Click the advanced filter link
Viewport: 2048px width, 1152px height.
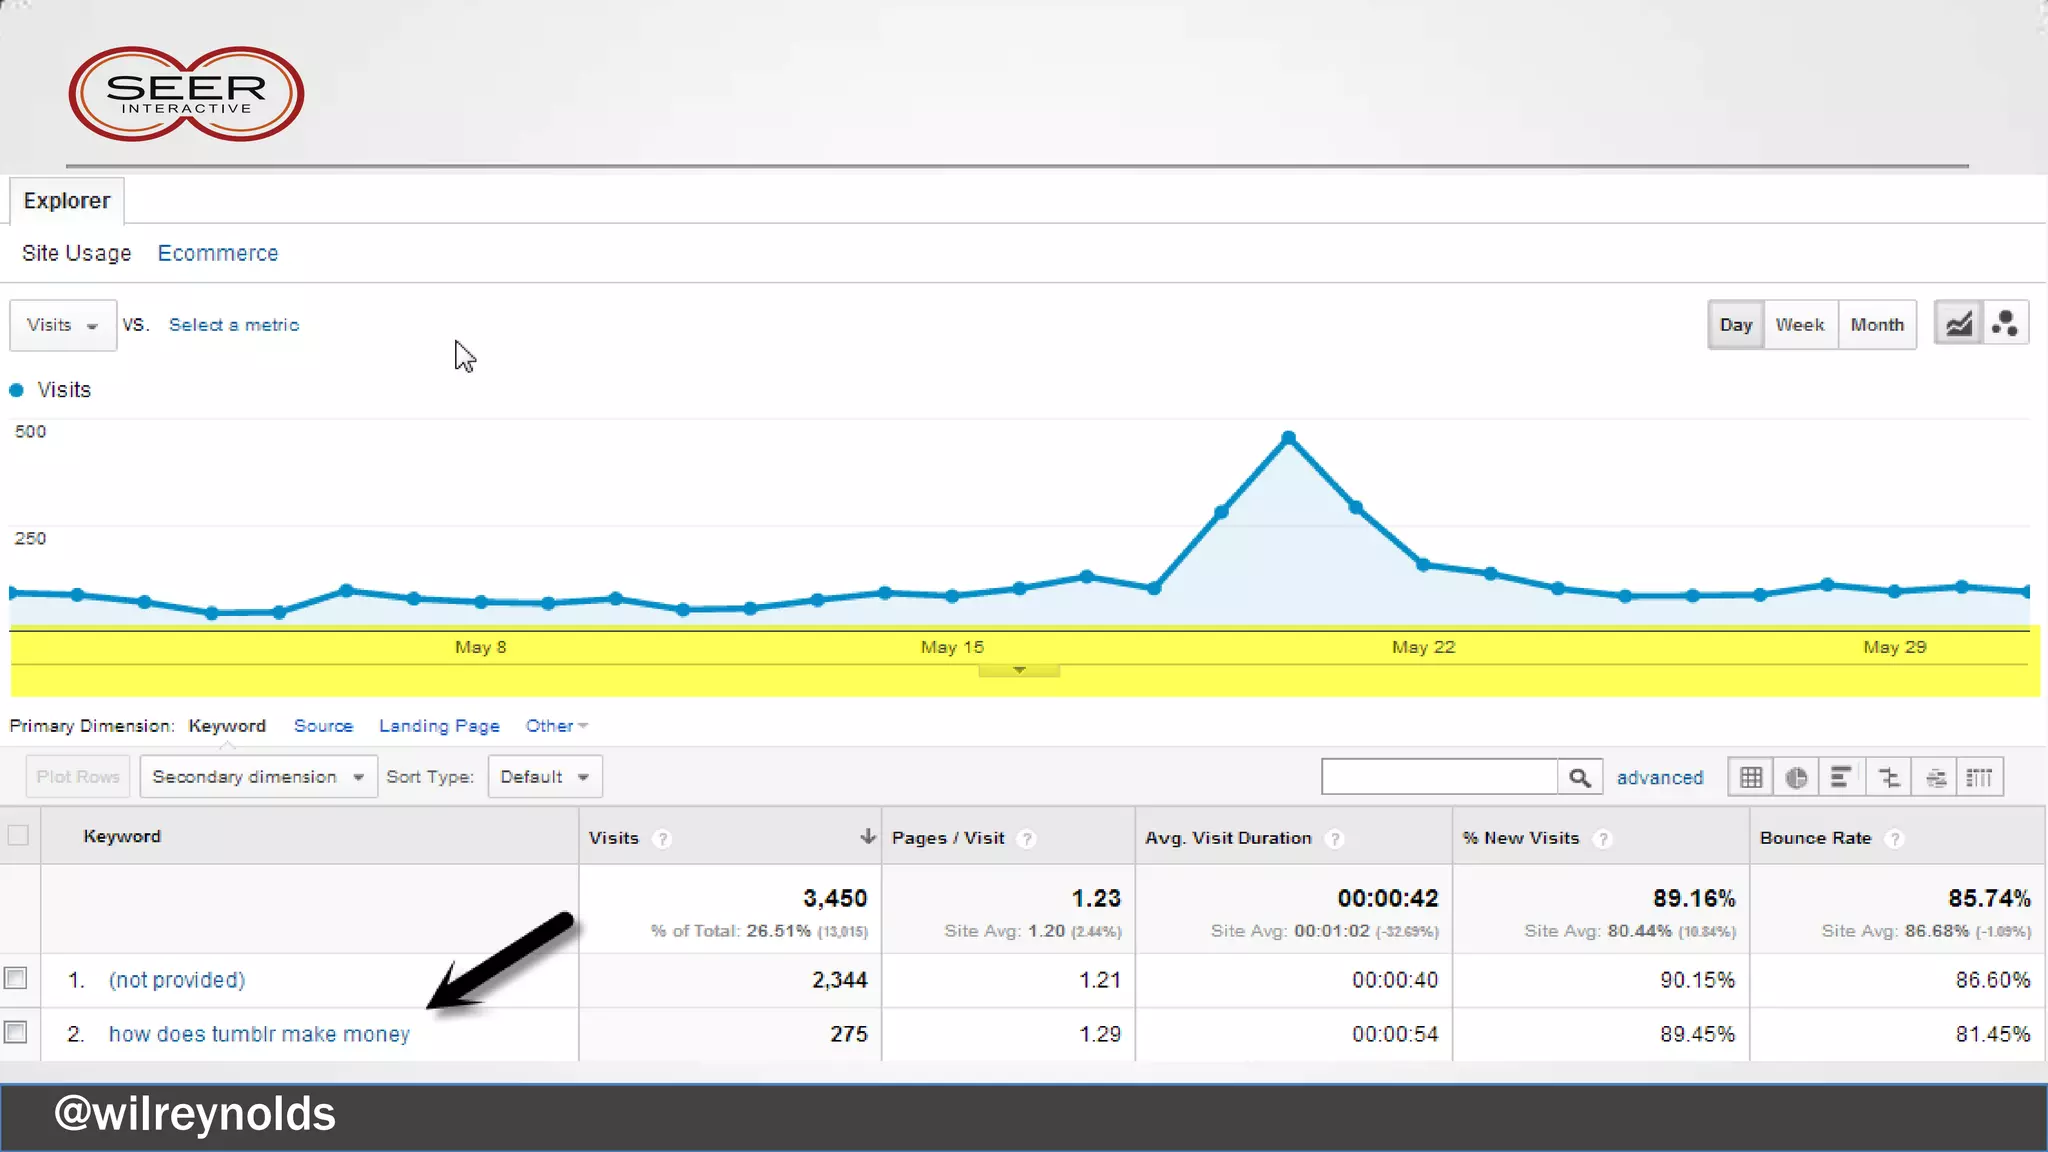pyautogui.click(x=1659, y=778)
